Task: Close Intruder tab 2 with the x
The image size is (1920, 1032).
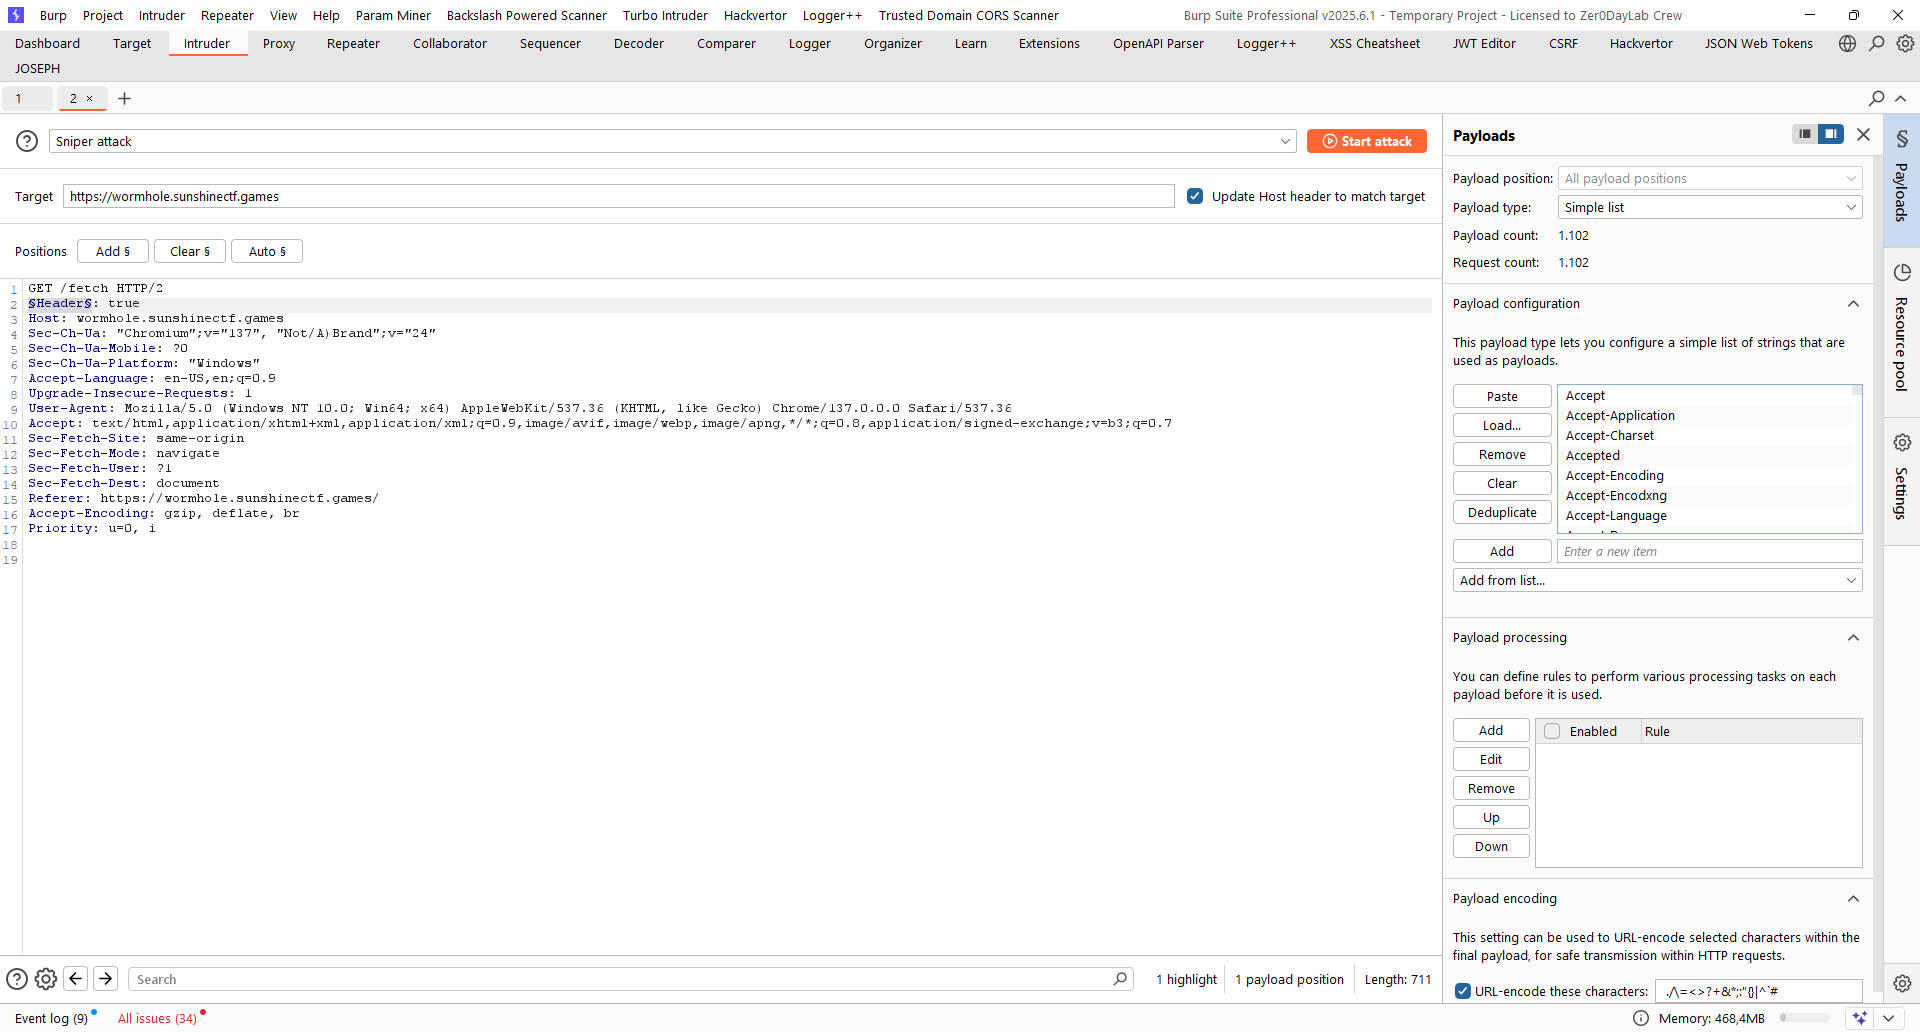Action: (x=89, y=98)
